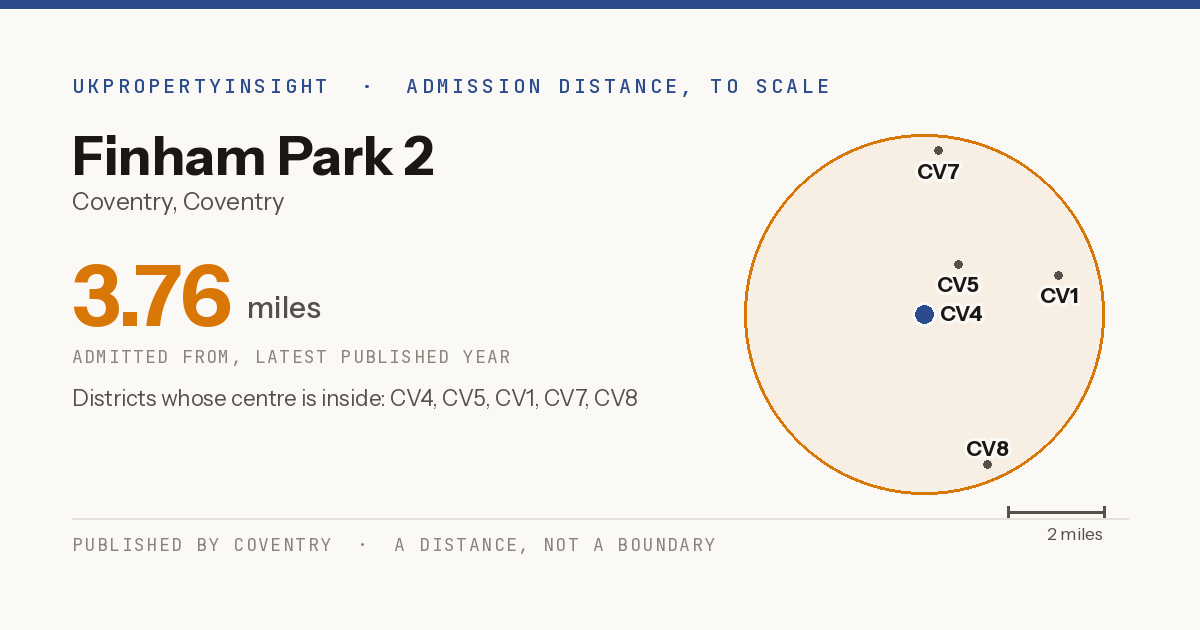
Task: Select the CV5 map label
Action: click(958, 286)
